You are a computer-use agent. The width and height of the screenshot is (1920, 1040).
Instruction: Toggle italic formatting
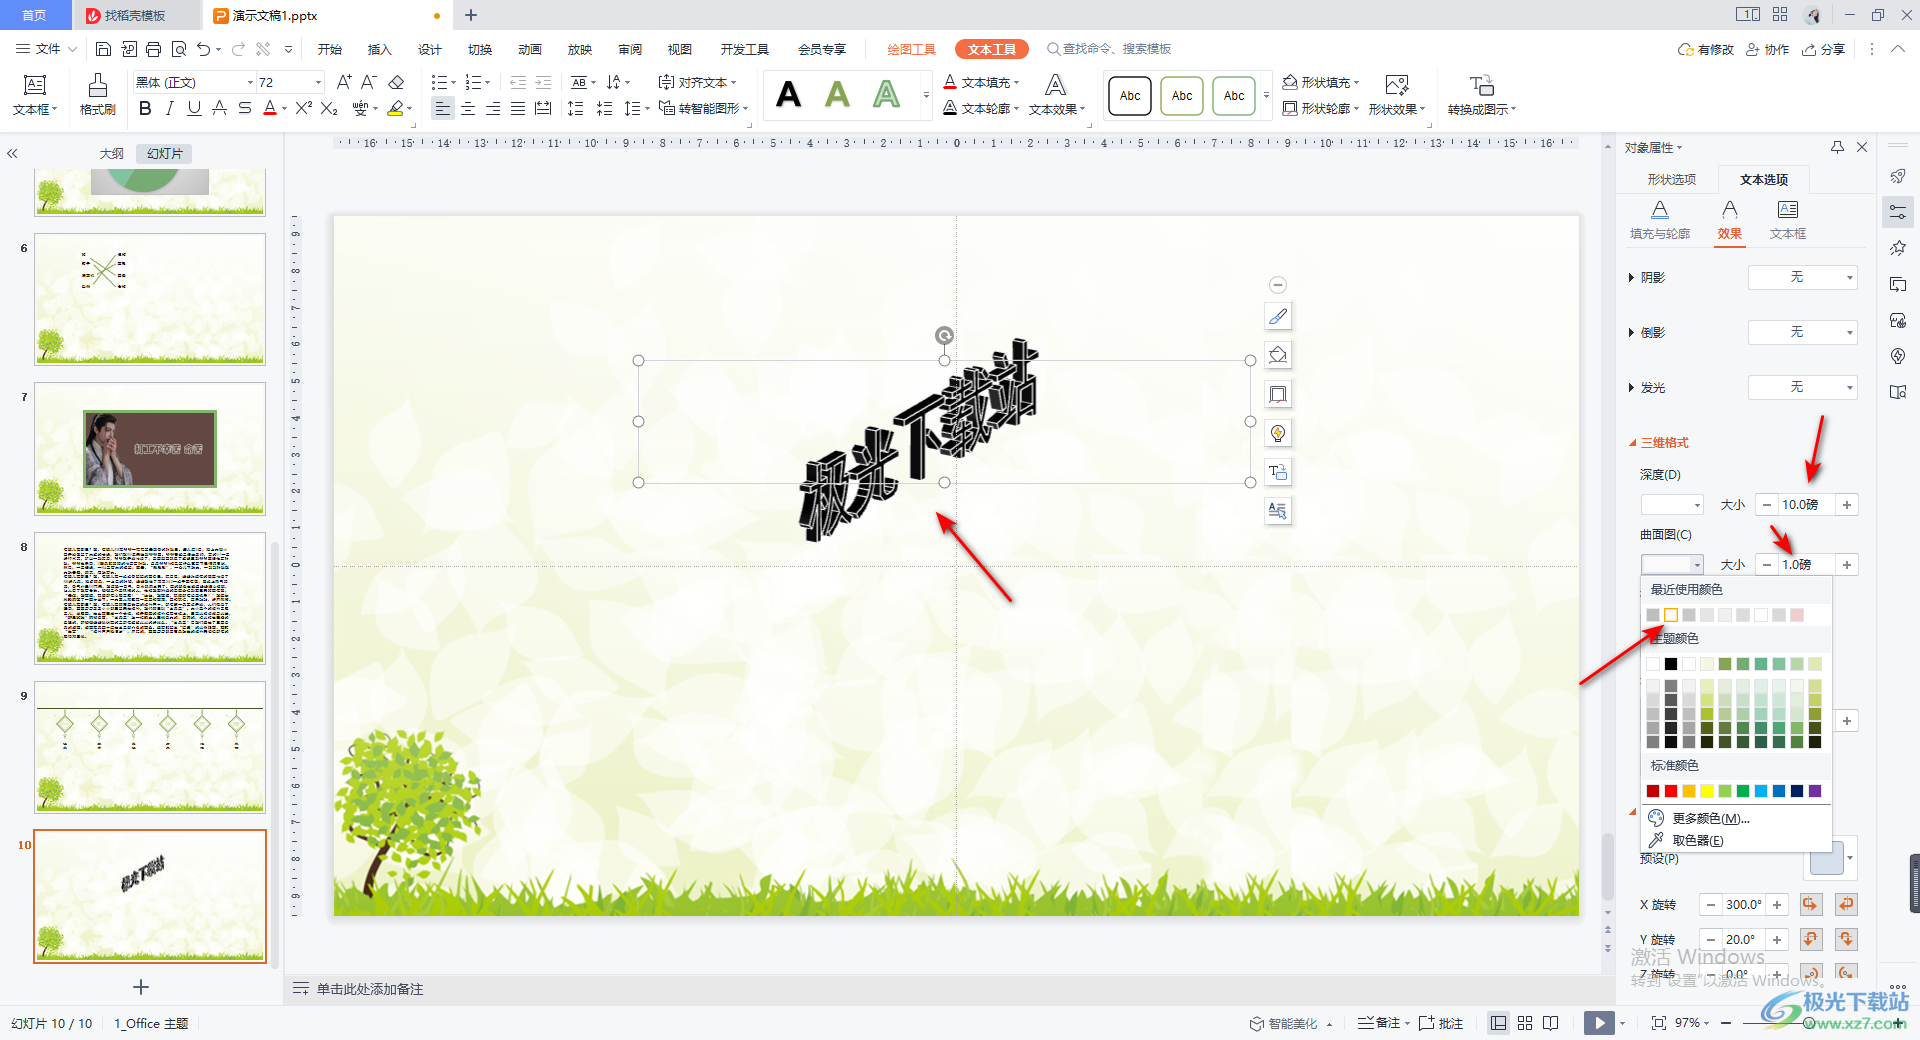point(170,108)
